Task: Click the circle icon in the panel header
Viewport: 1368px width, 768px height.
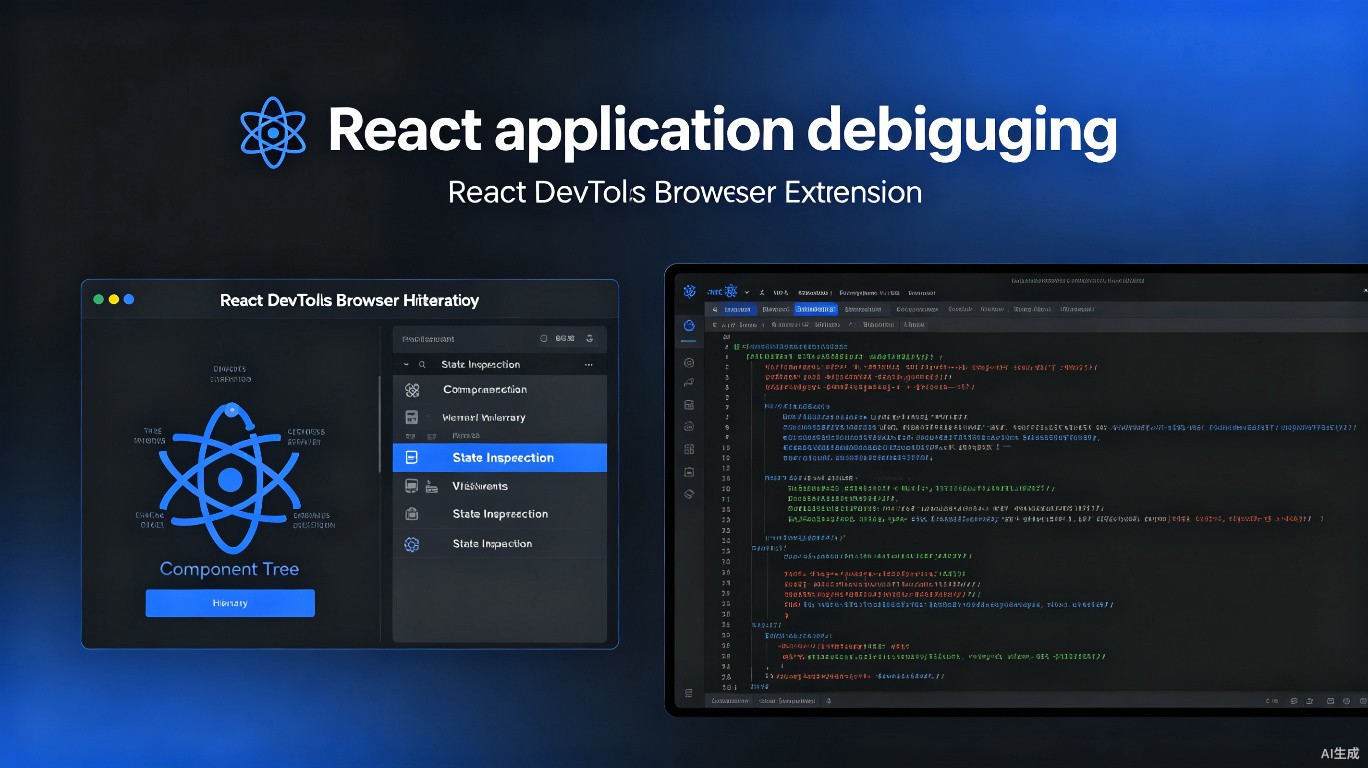Action: 544,339
